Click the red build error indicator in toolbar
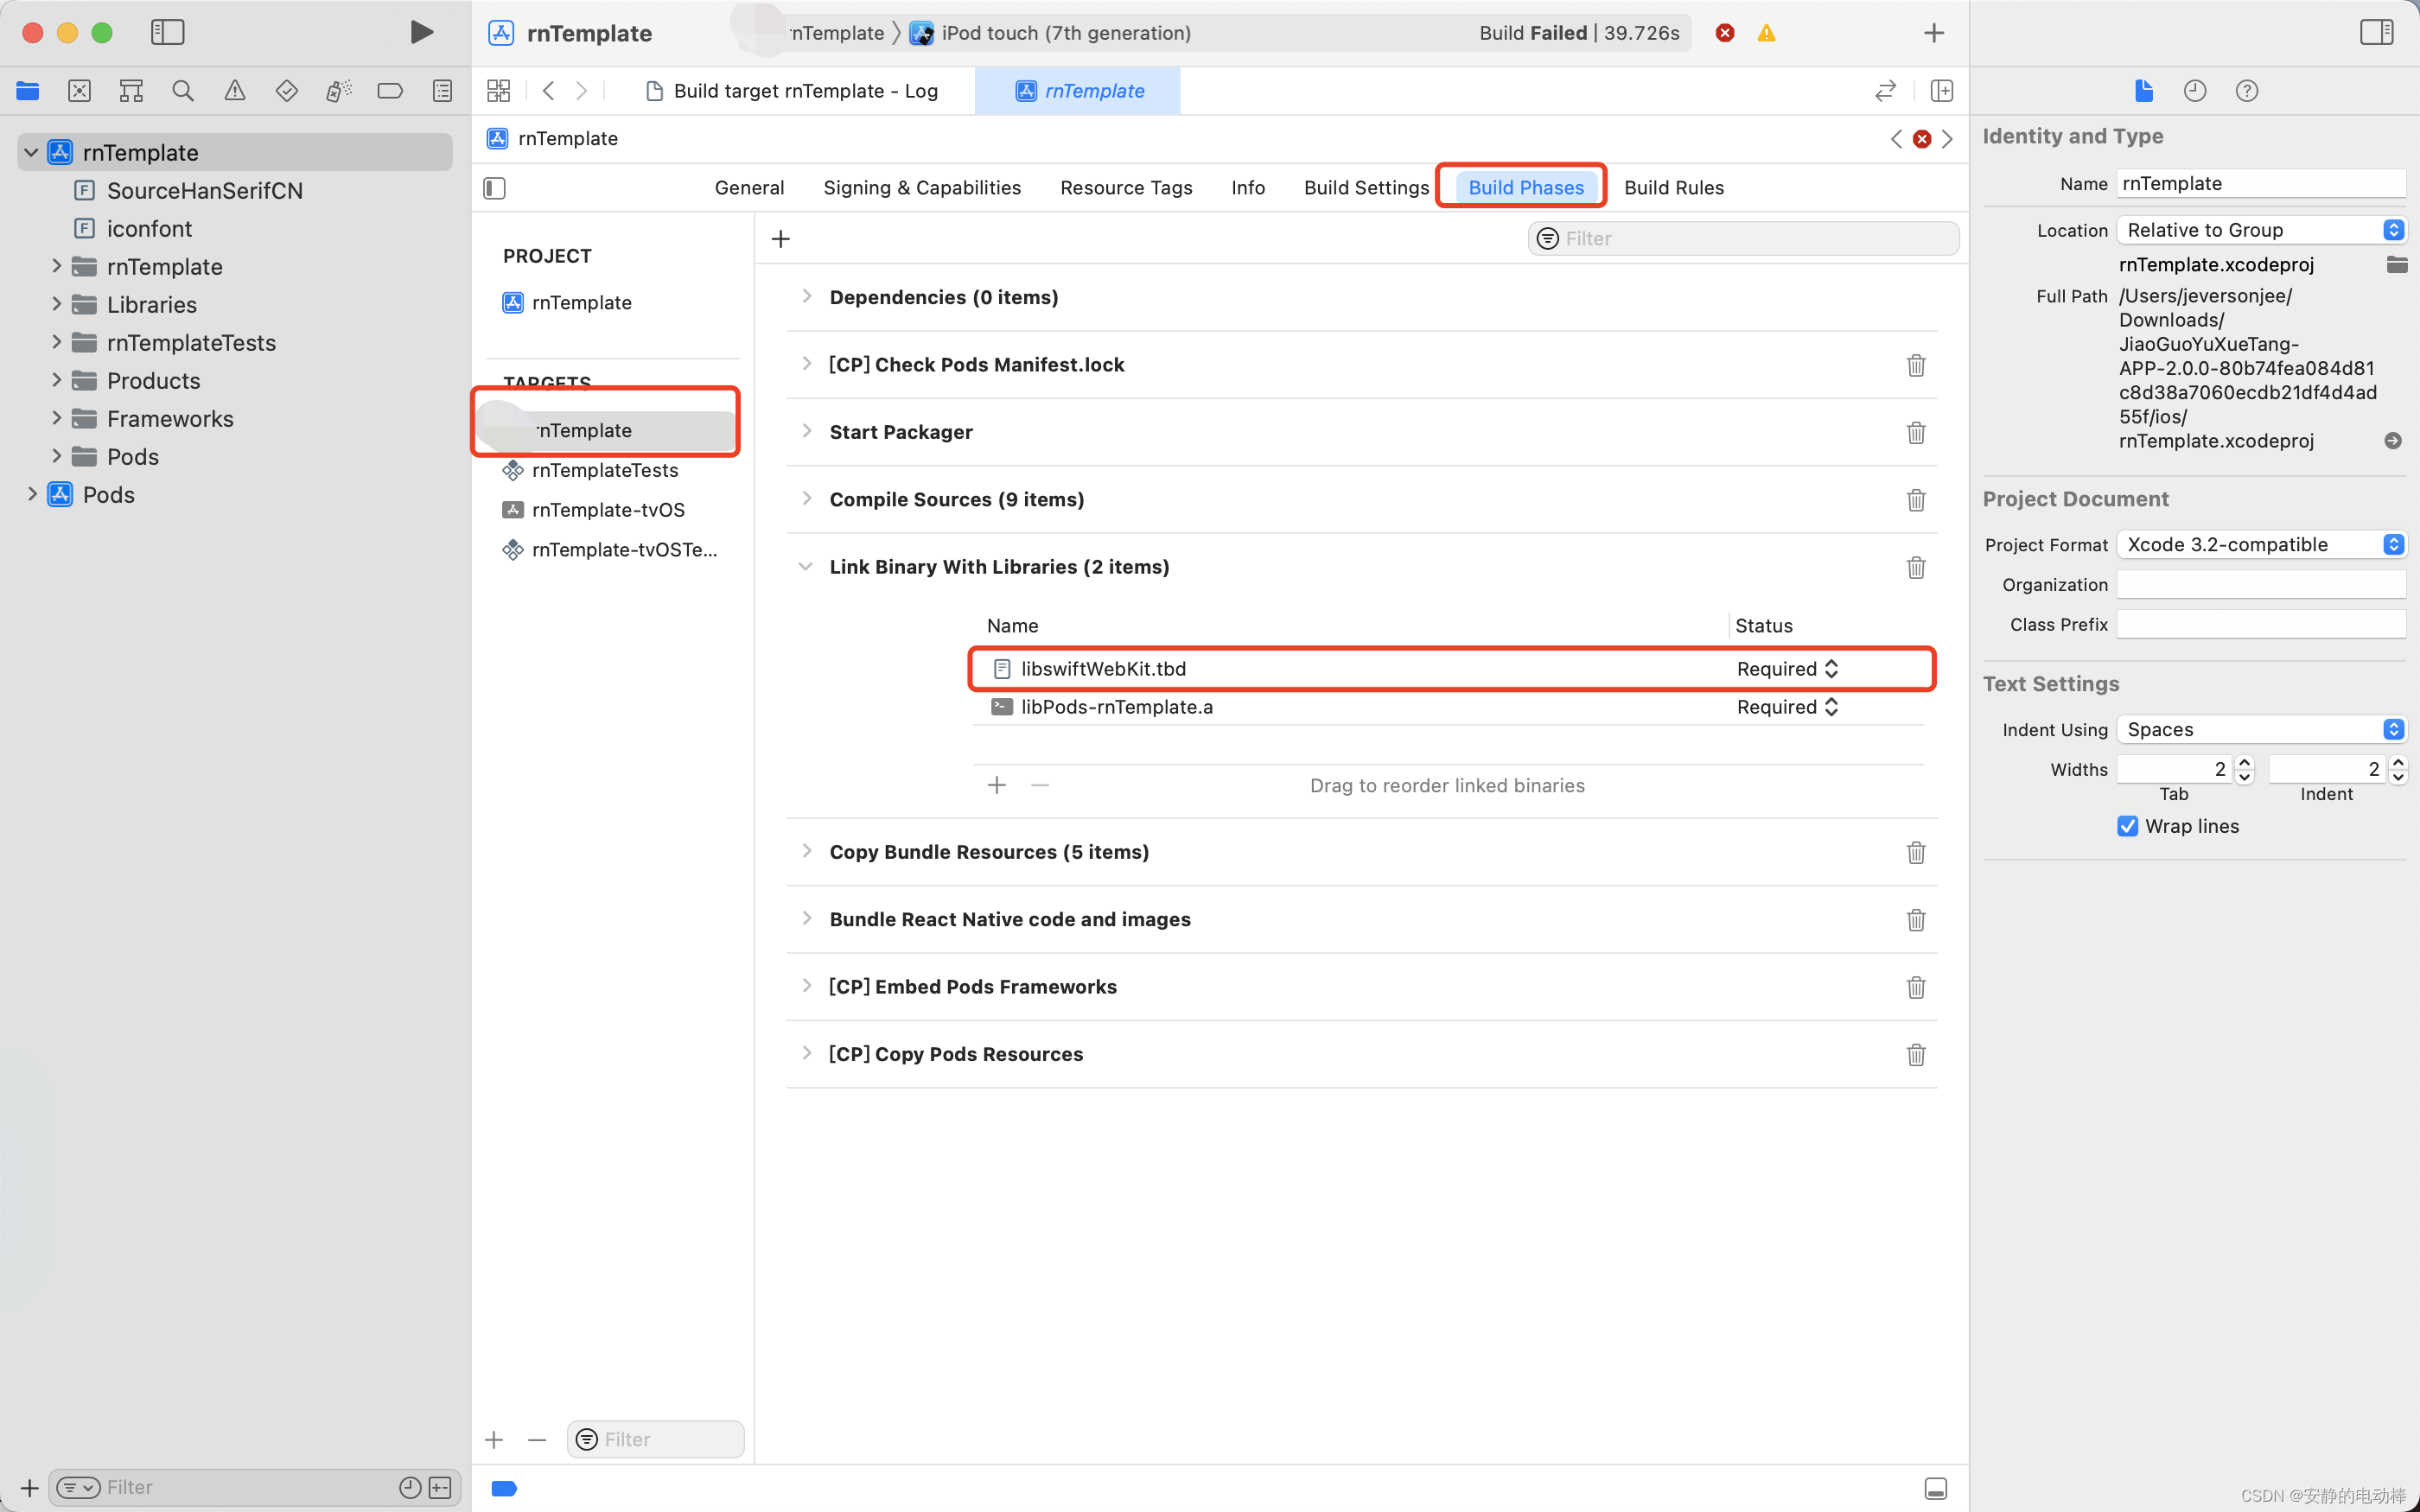2420x1512 pixels. (x=1725, y=33)
